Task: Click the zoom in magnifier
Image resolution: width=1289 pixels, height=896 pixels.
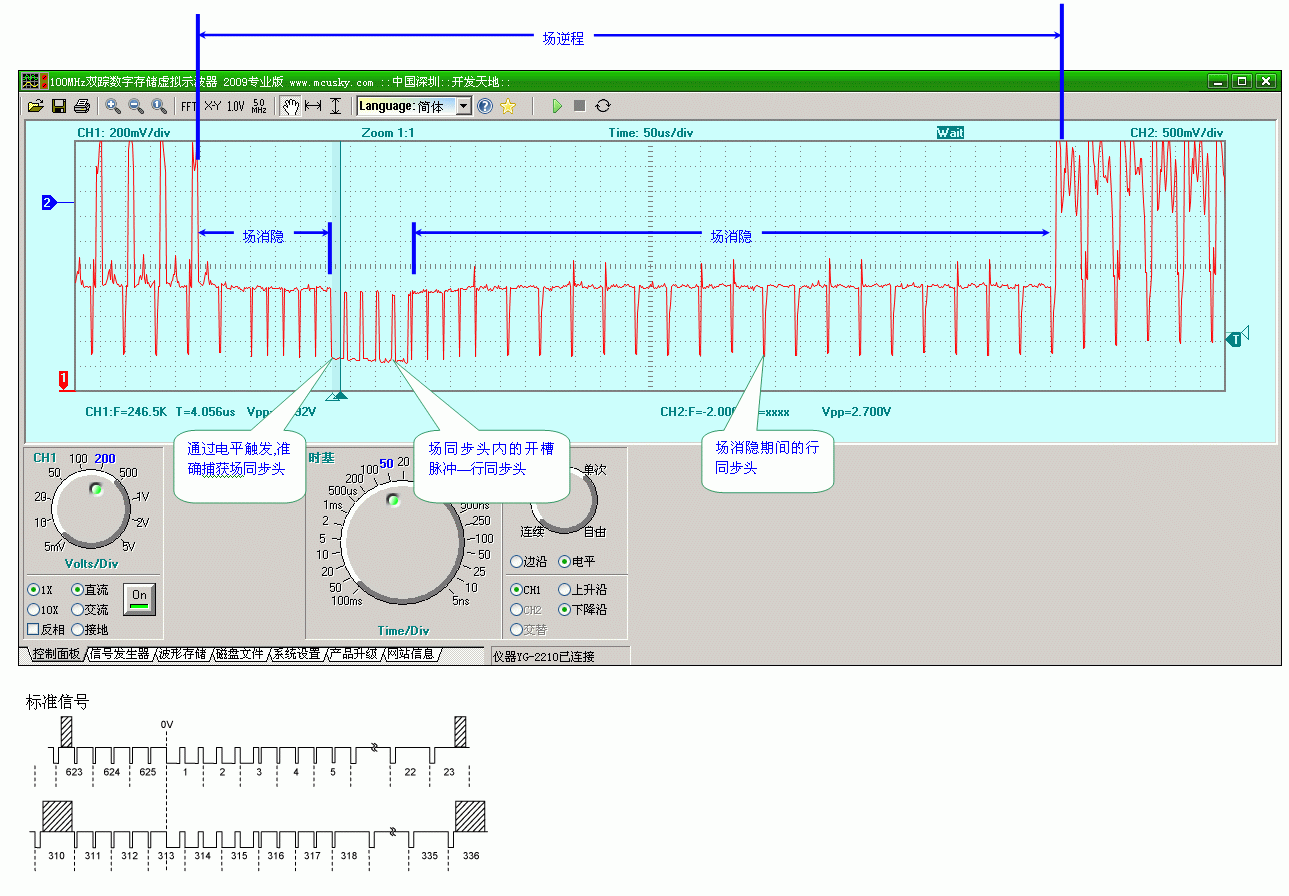Action: (x=113, y=106)
